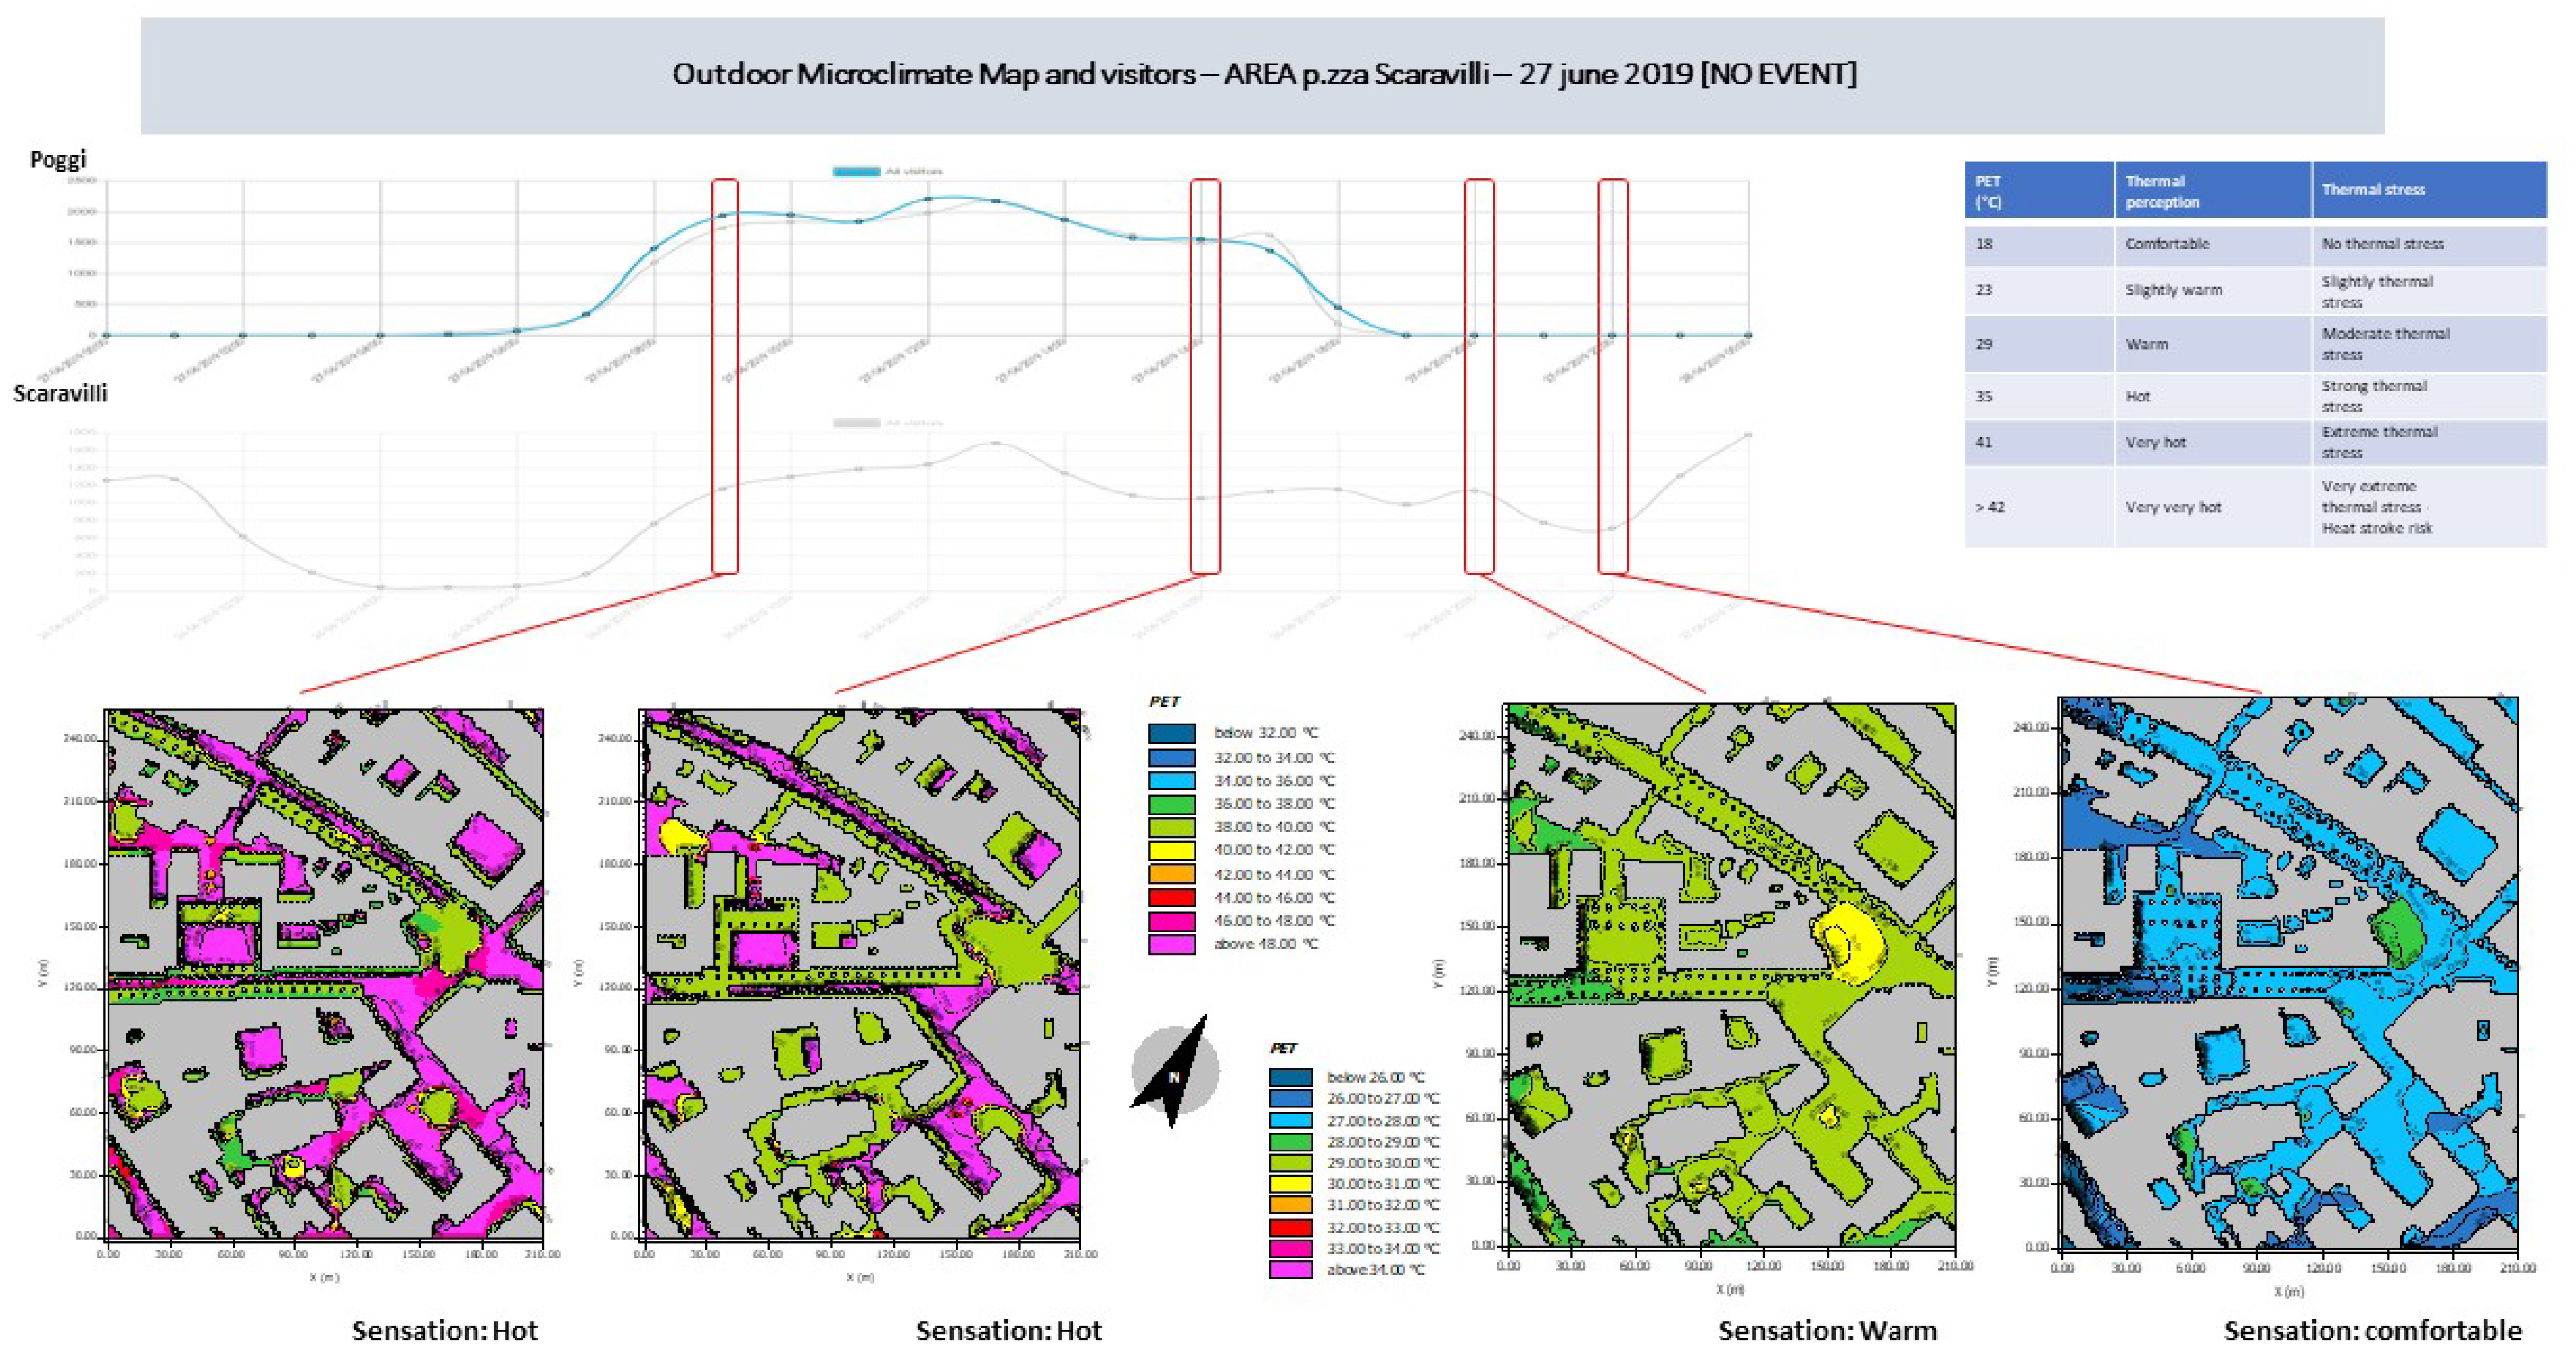The image size is (2576, 1366).
Task: Toggle the grey All visitors legend for Scaravilli
Action: coord(856,423)
